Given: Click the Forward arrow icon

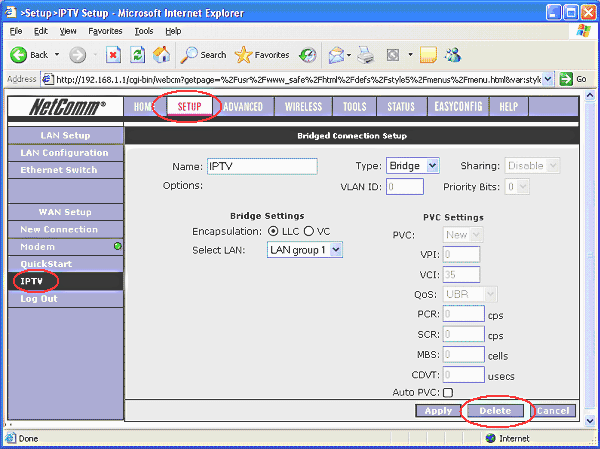Looking at the screenshot, I should click(x=77, y=55).
